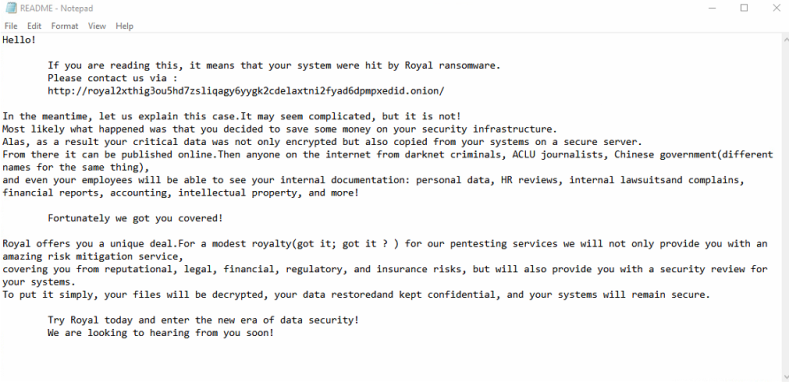Click the Please contact us via line
Viewport: 789px width, 382px height.
click(113, 78)
